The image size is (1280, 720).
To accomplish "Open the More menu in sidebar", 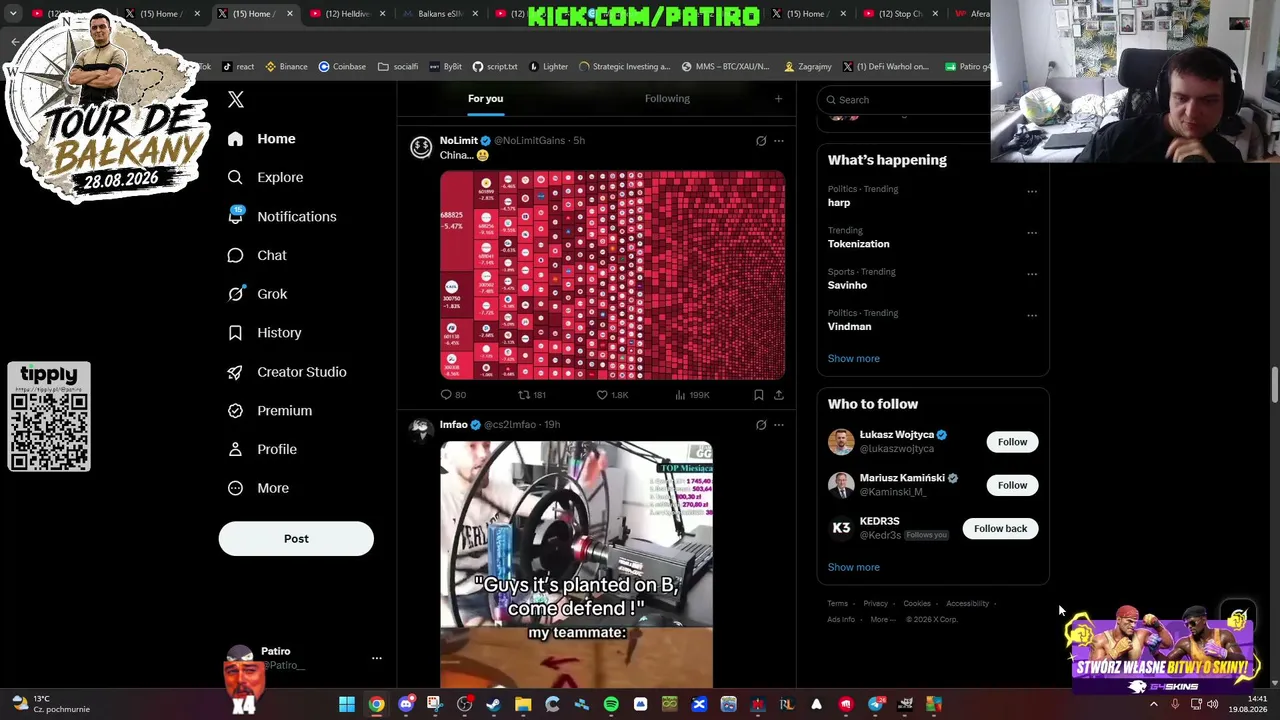I will [258, 488].
